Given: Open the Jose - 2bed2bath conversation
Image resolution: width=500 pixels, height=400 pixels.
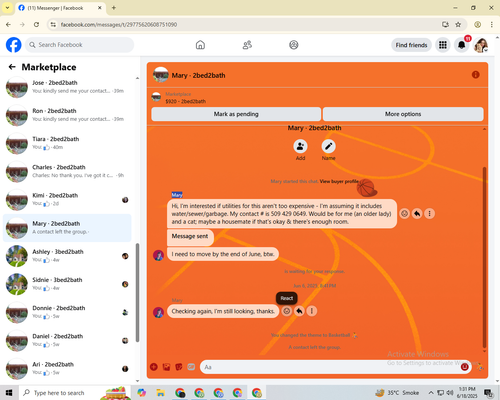Looking at the screenshot, I should tap(67, 87).
